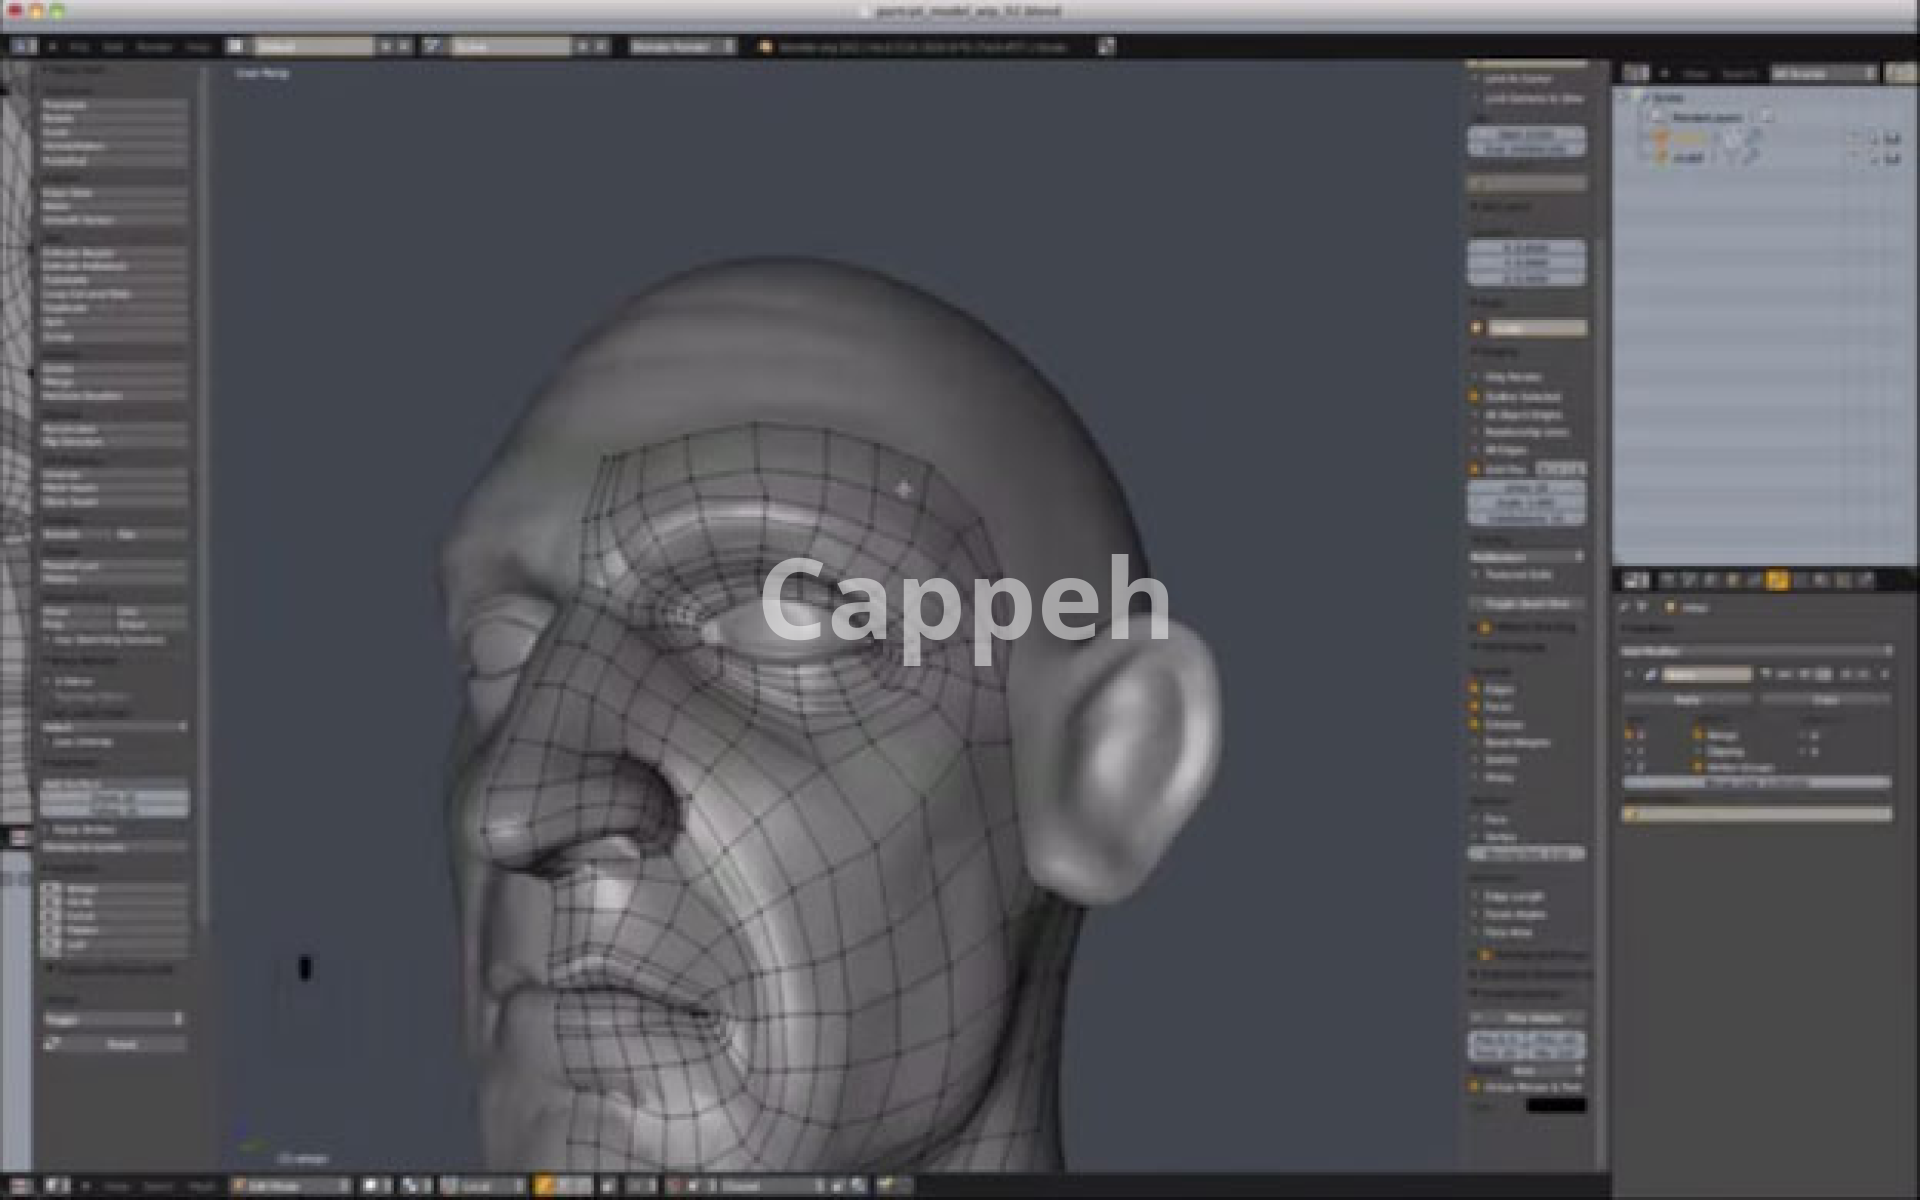Open the File menu in Info header
The height and width of the screenshot is (1200, 1920).
[x=79, y=46]
